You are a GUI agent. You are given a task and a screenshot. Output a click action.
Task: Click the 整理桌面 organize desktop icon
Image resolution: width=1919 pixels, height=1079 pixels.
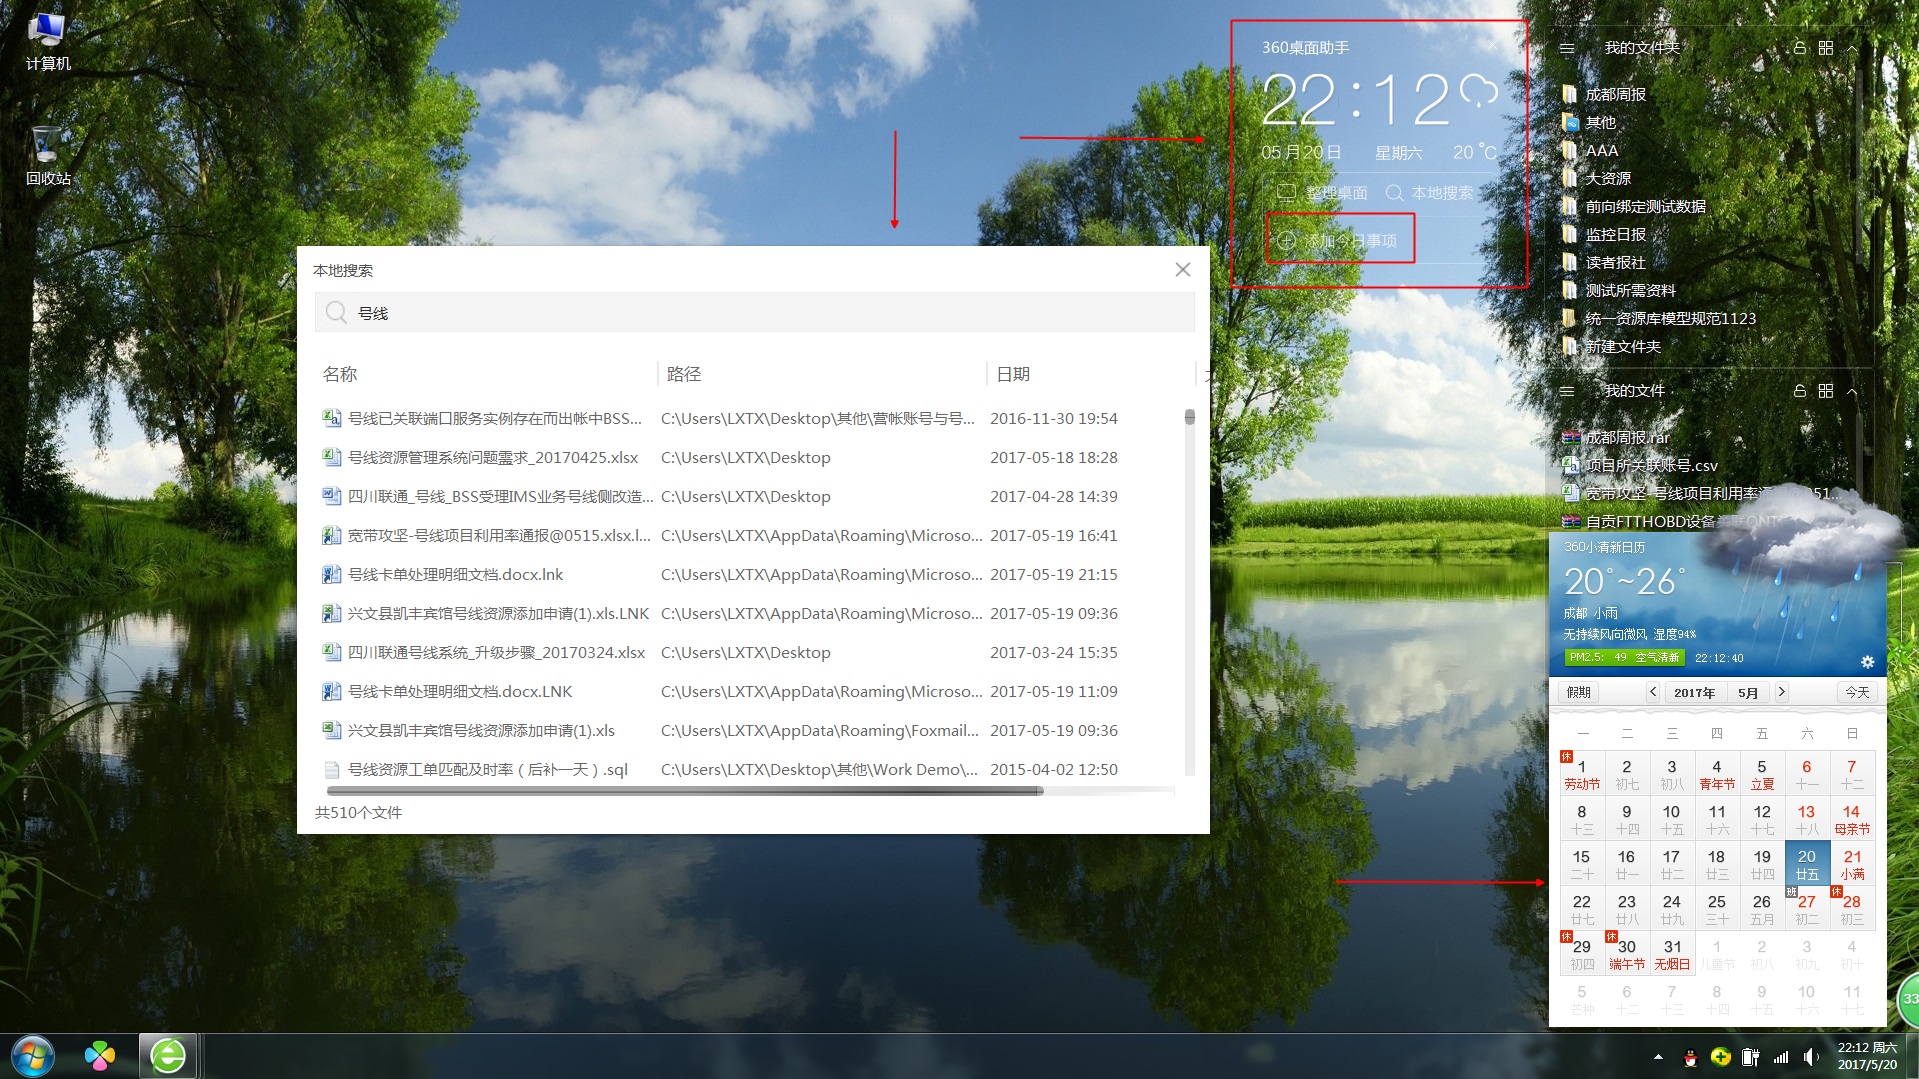click(1286, 193)
